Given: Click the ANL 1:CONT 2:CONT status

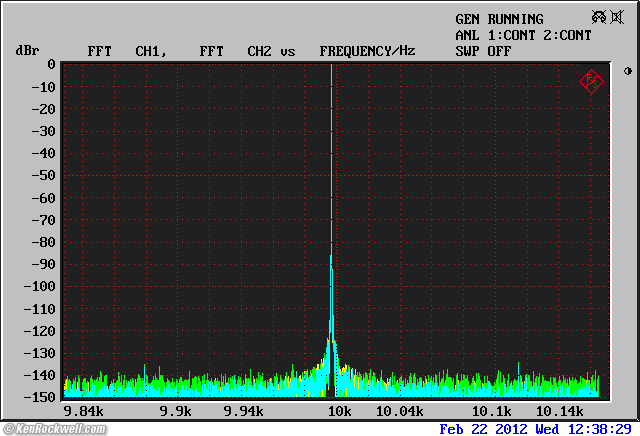Looking at the screenshot, I should [523, 35].
